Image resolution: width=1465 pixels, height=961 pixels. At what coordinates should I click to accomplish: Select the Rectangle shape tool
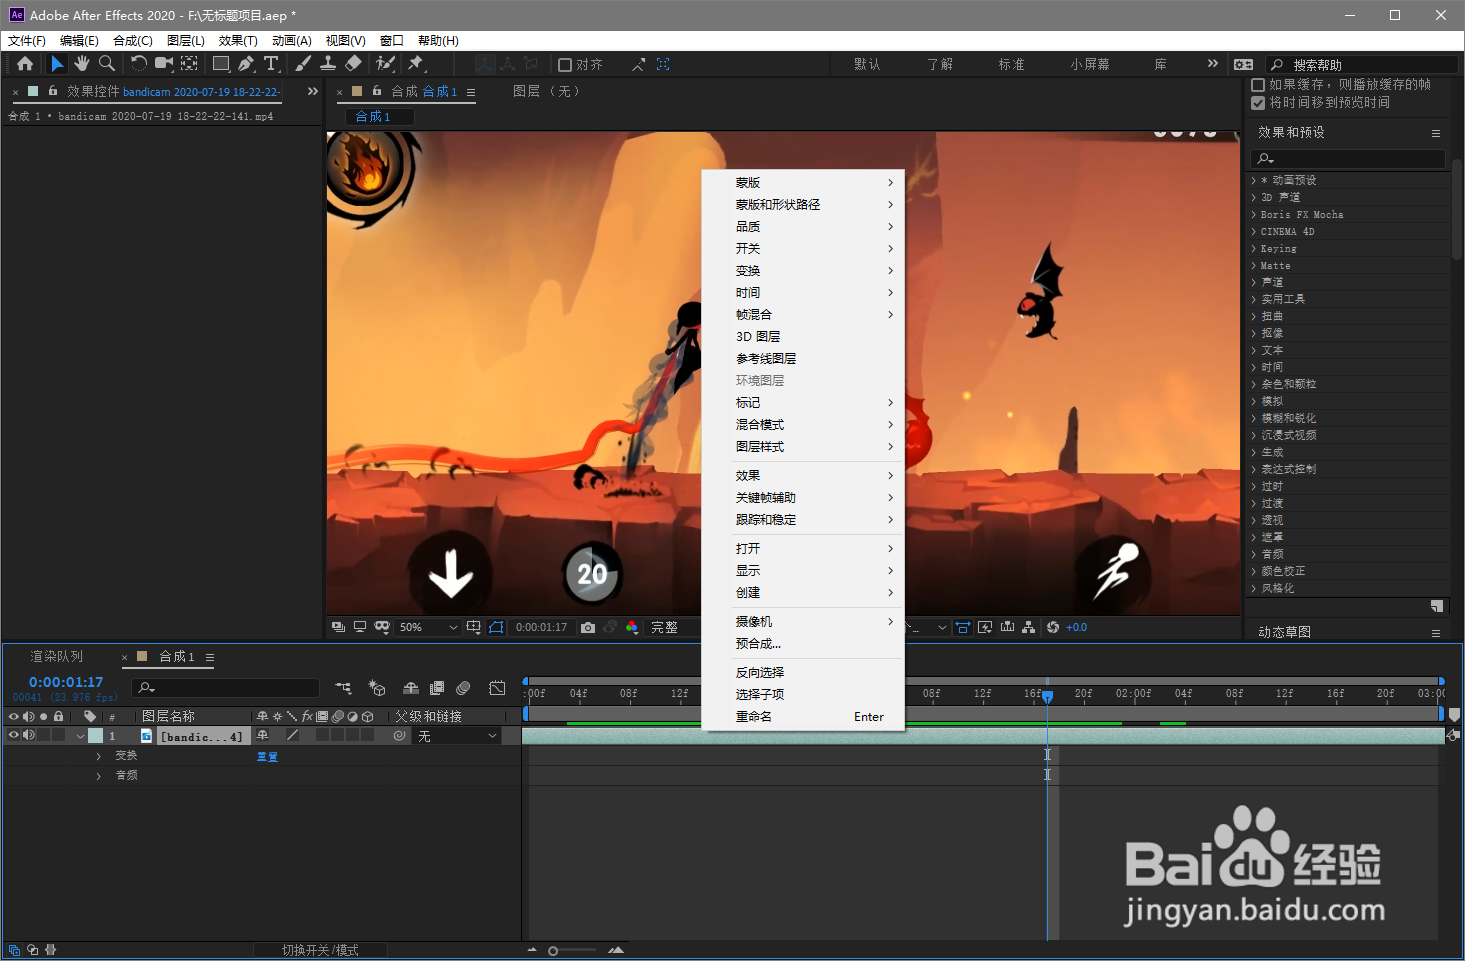[221, 64]
